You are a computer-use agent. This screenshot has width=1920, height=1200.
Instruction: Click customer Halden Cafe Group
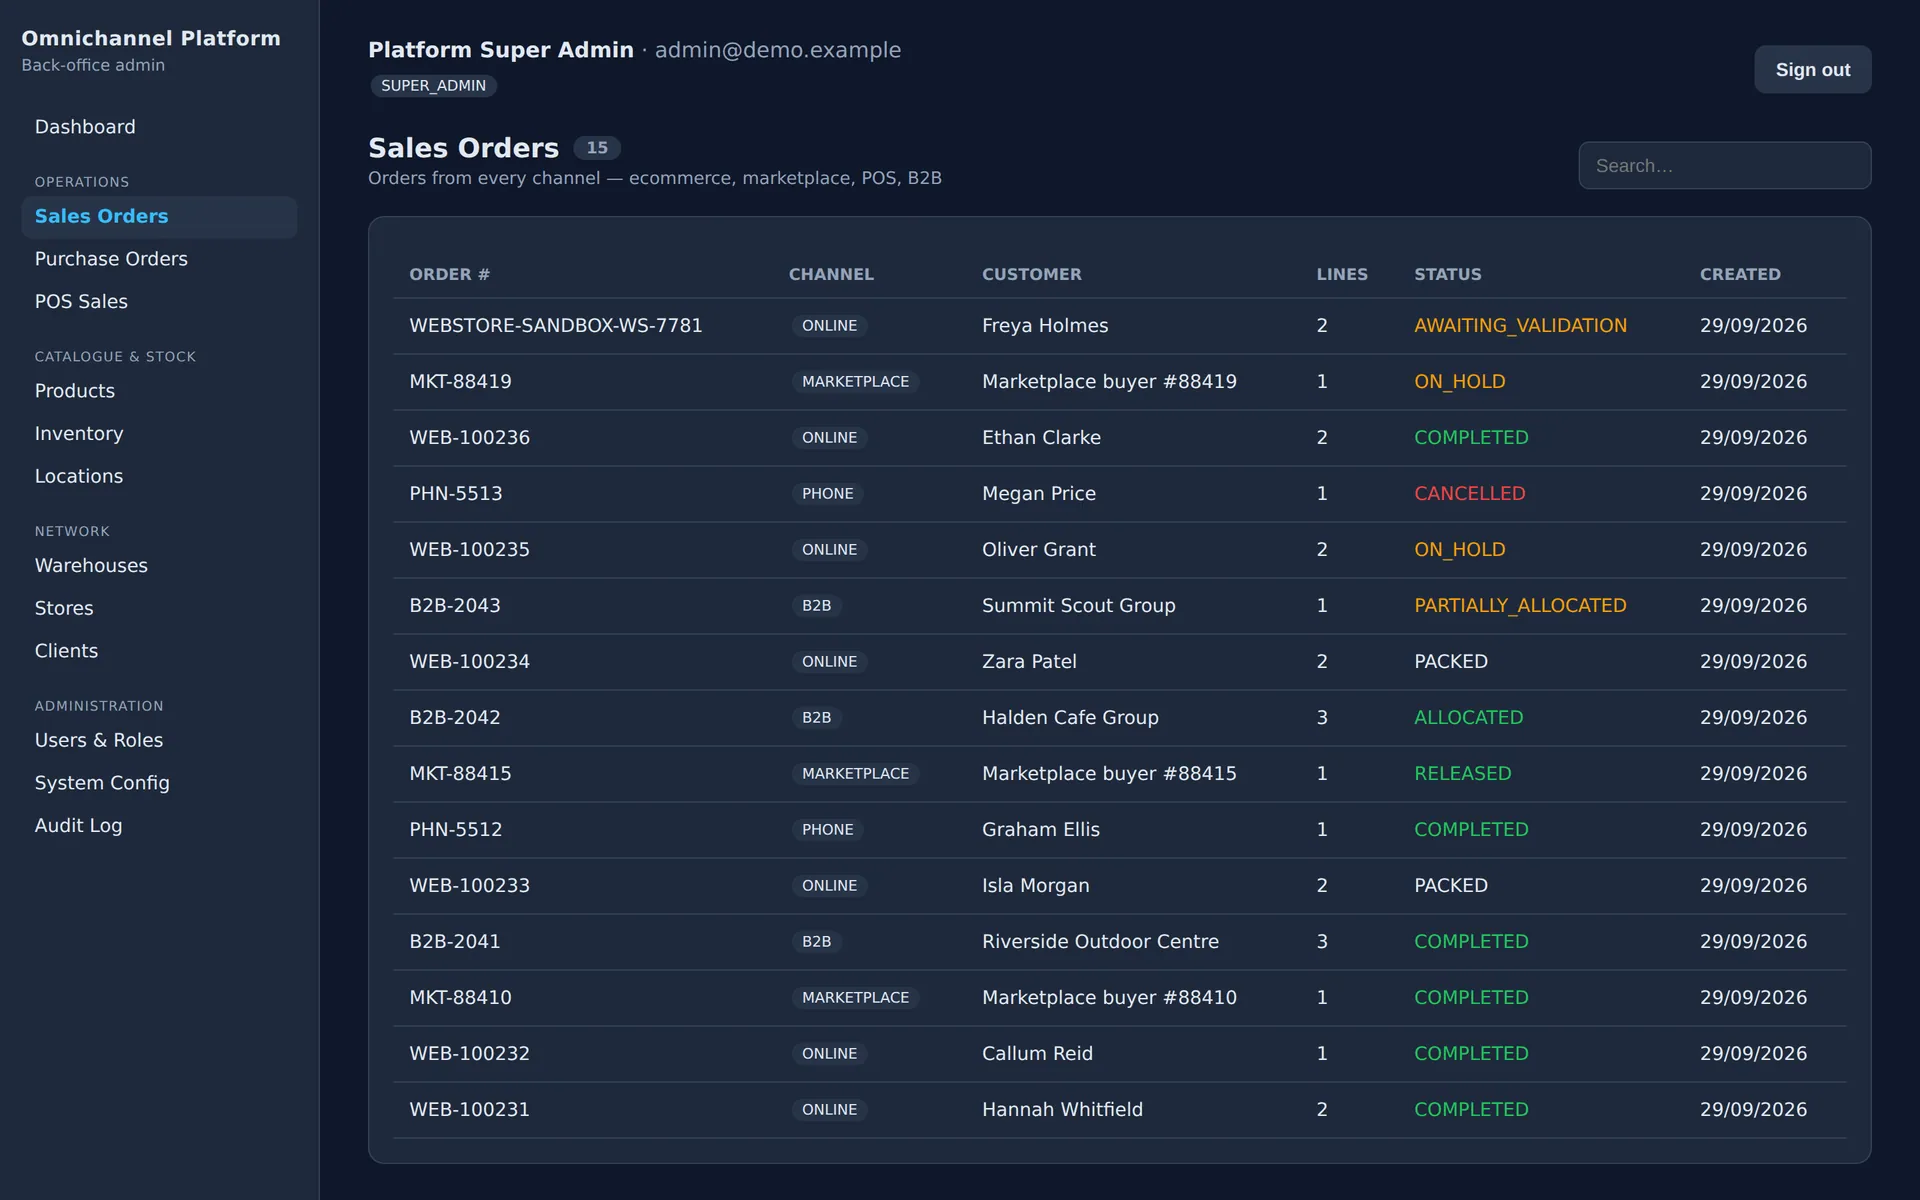[1070, 718]
